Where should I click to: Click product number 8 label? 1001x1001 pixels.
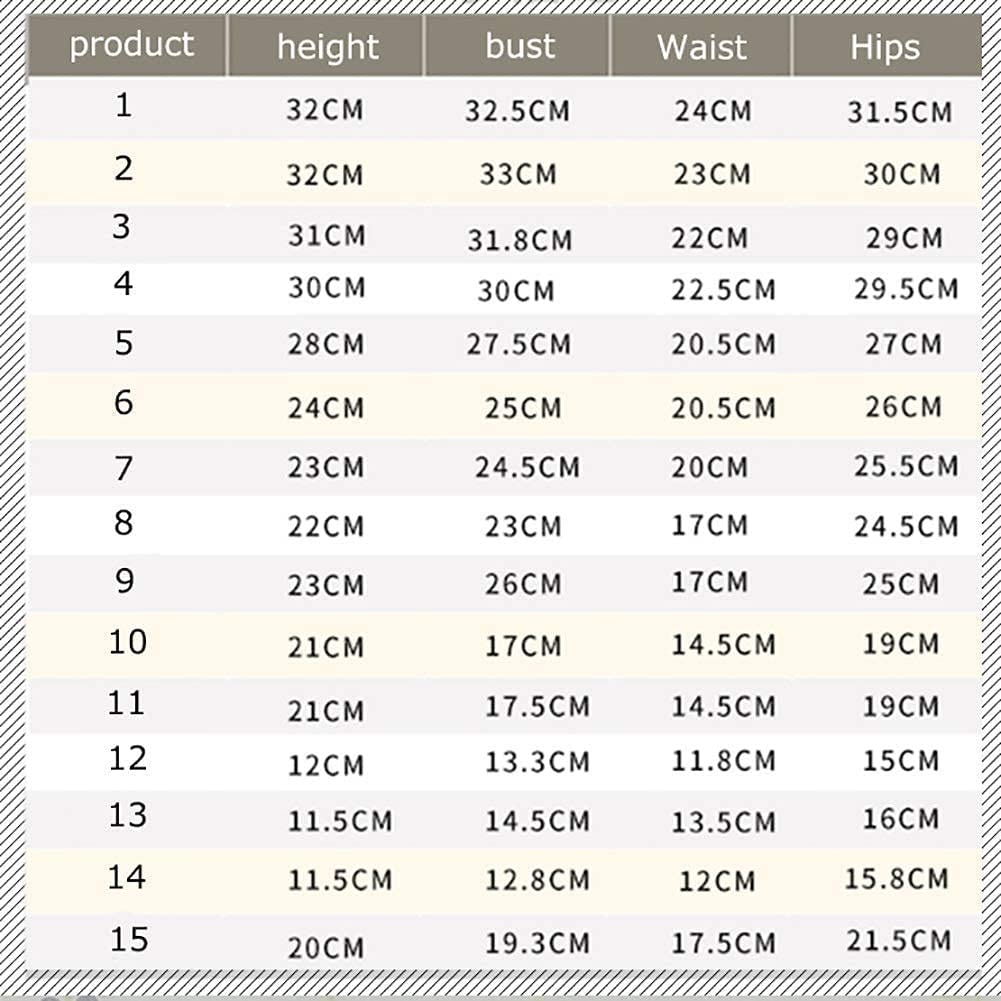124,523
